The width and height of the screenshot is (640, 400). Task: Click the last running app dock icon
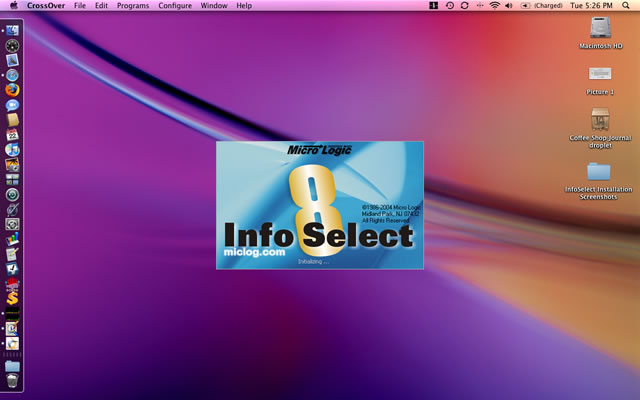[x=12, y=343]
